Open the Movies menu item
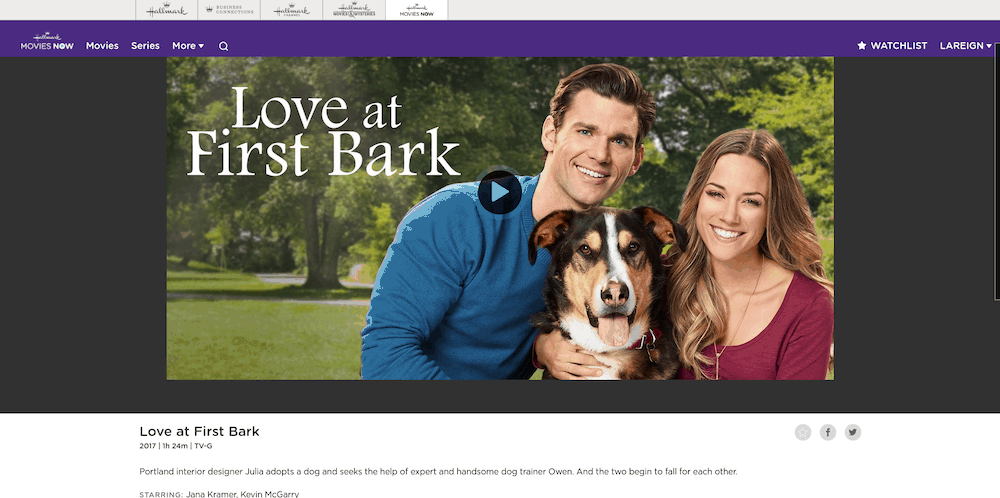 pyautogui.click(x=102, y=46)
